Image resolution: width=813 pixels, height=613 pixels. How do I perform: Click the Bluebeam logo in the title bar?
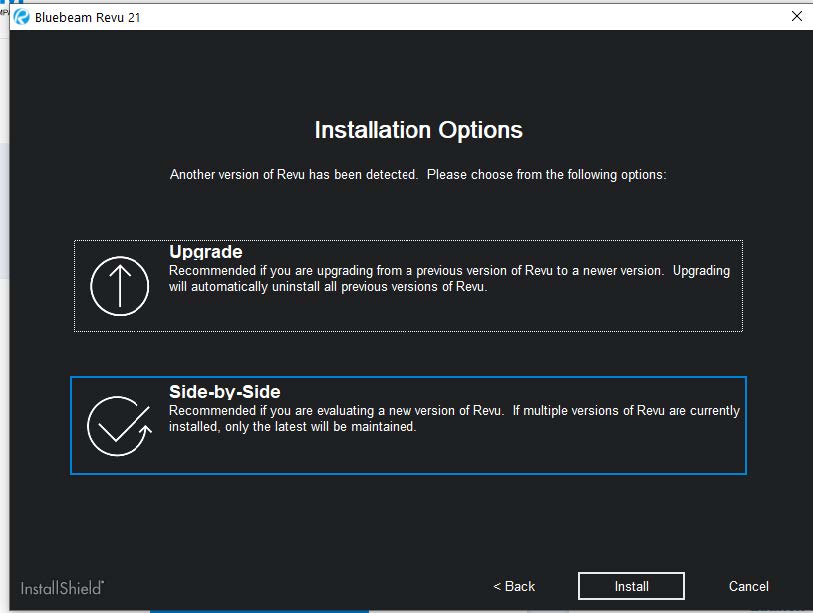pos(21,17)
